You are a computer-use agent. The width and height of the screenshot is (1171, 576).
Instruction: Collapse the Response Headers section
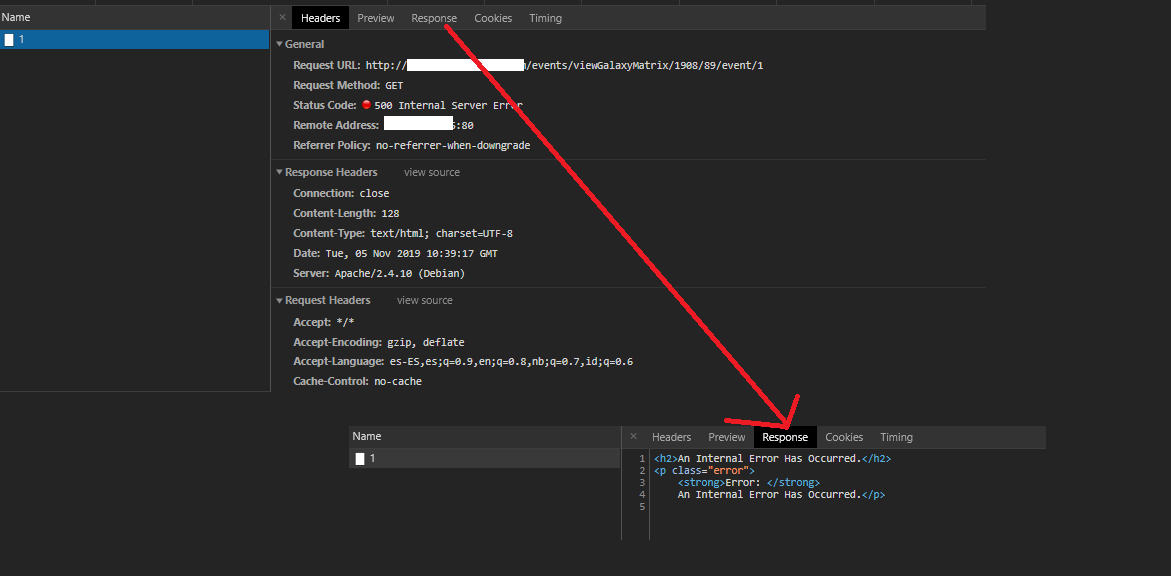[279, 172]
